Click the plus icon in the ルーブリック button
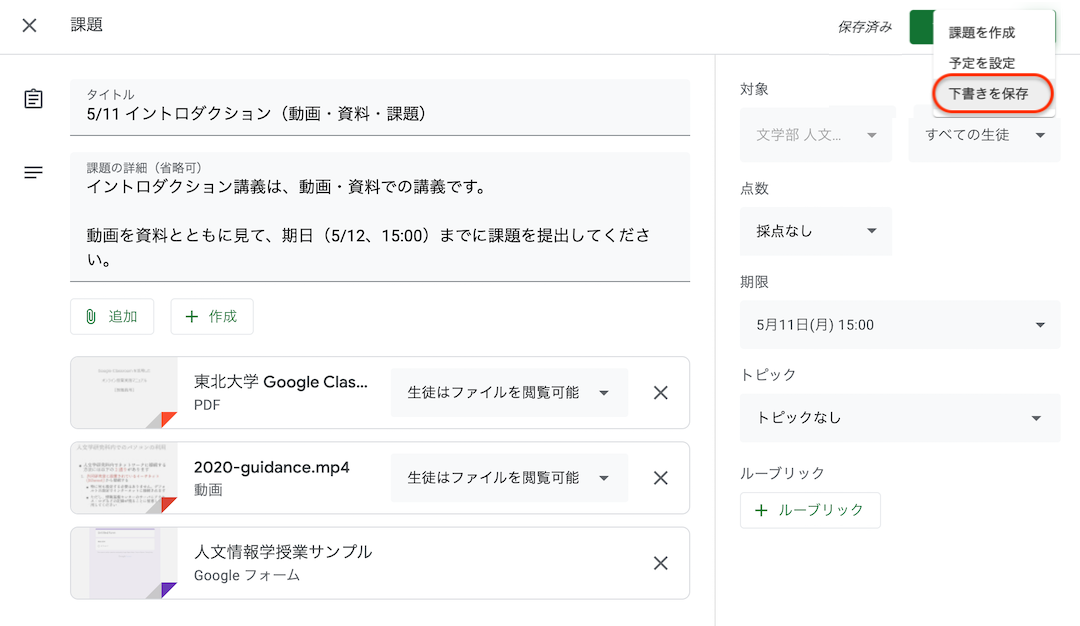This screenshot has width=1080, height=626. (x=761, y=510)
